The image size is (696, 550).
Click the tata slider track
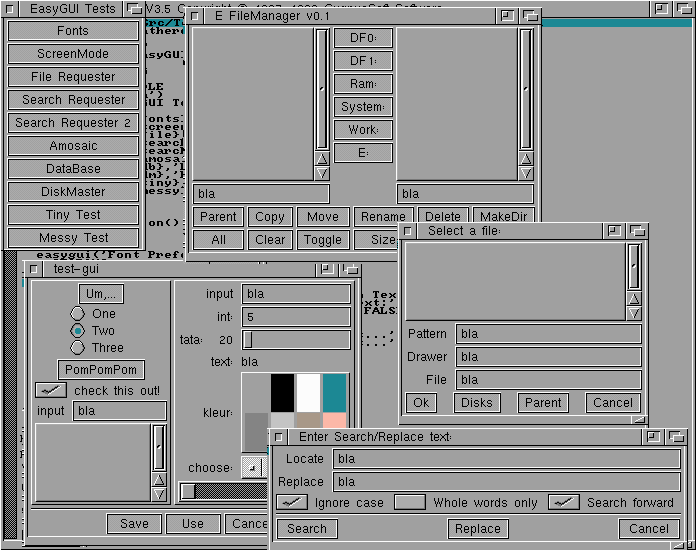(300, 340)
